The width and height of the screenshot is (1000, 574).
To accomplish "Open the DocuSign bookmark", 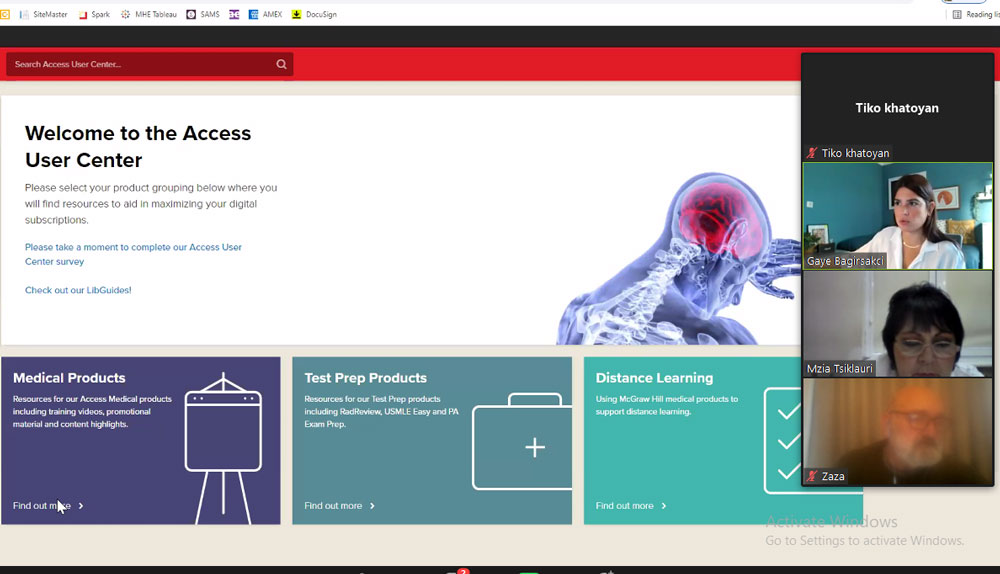I will (x=316, y=14).
